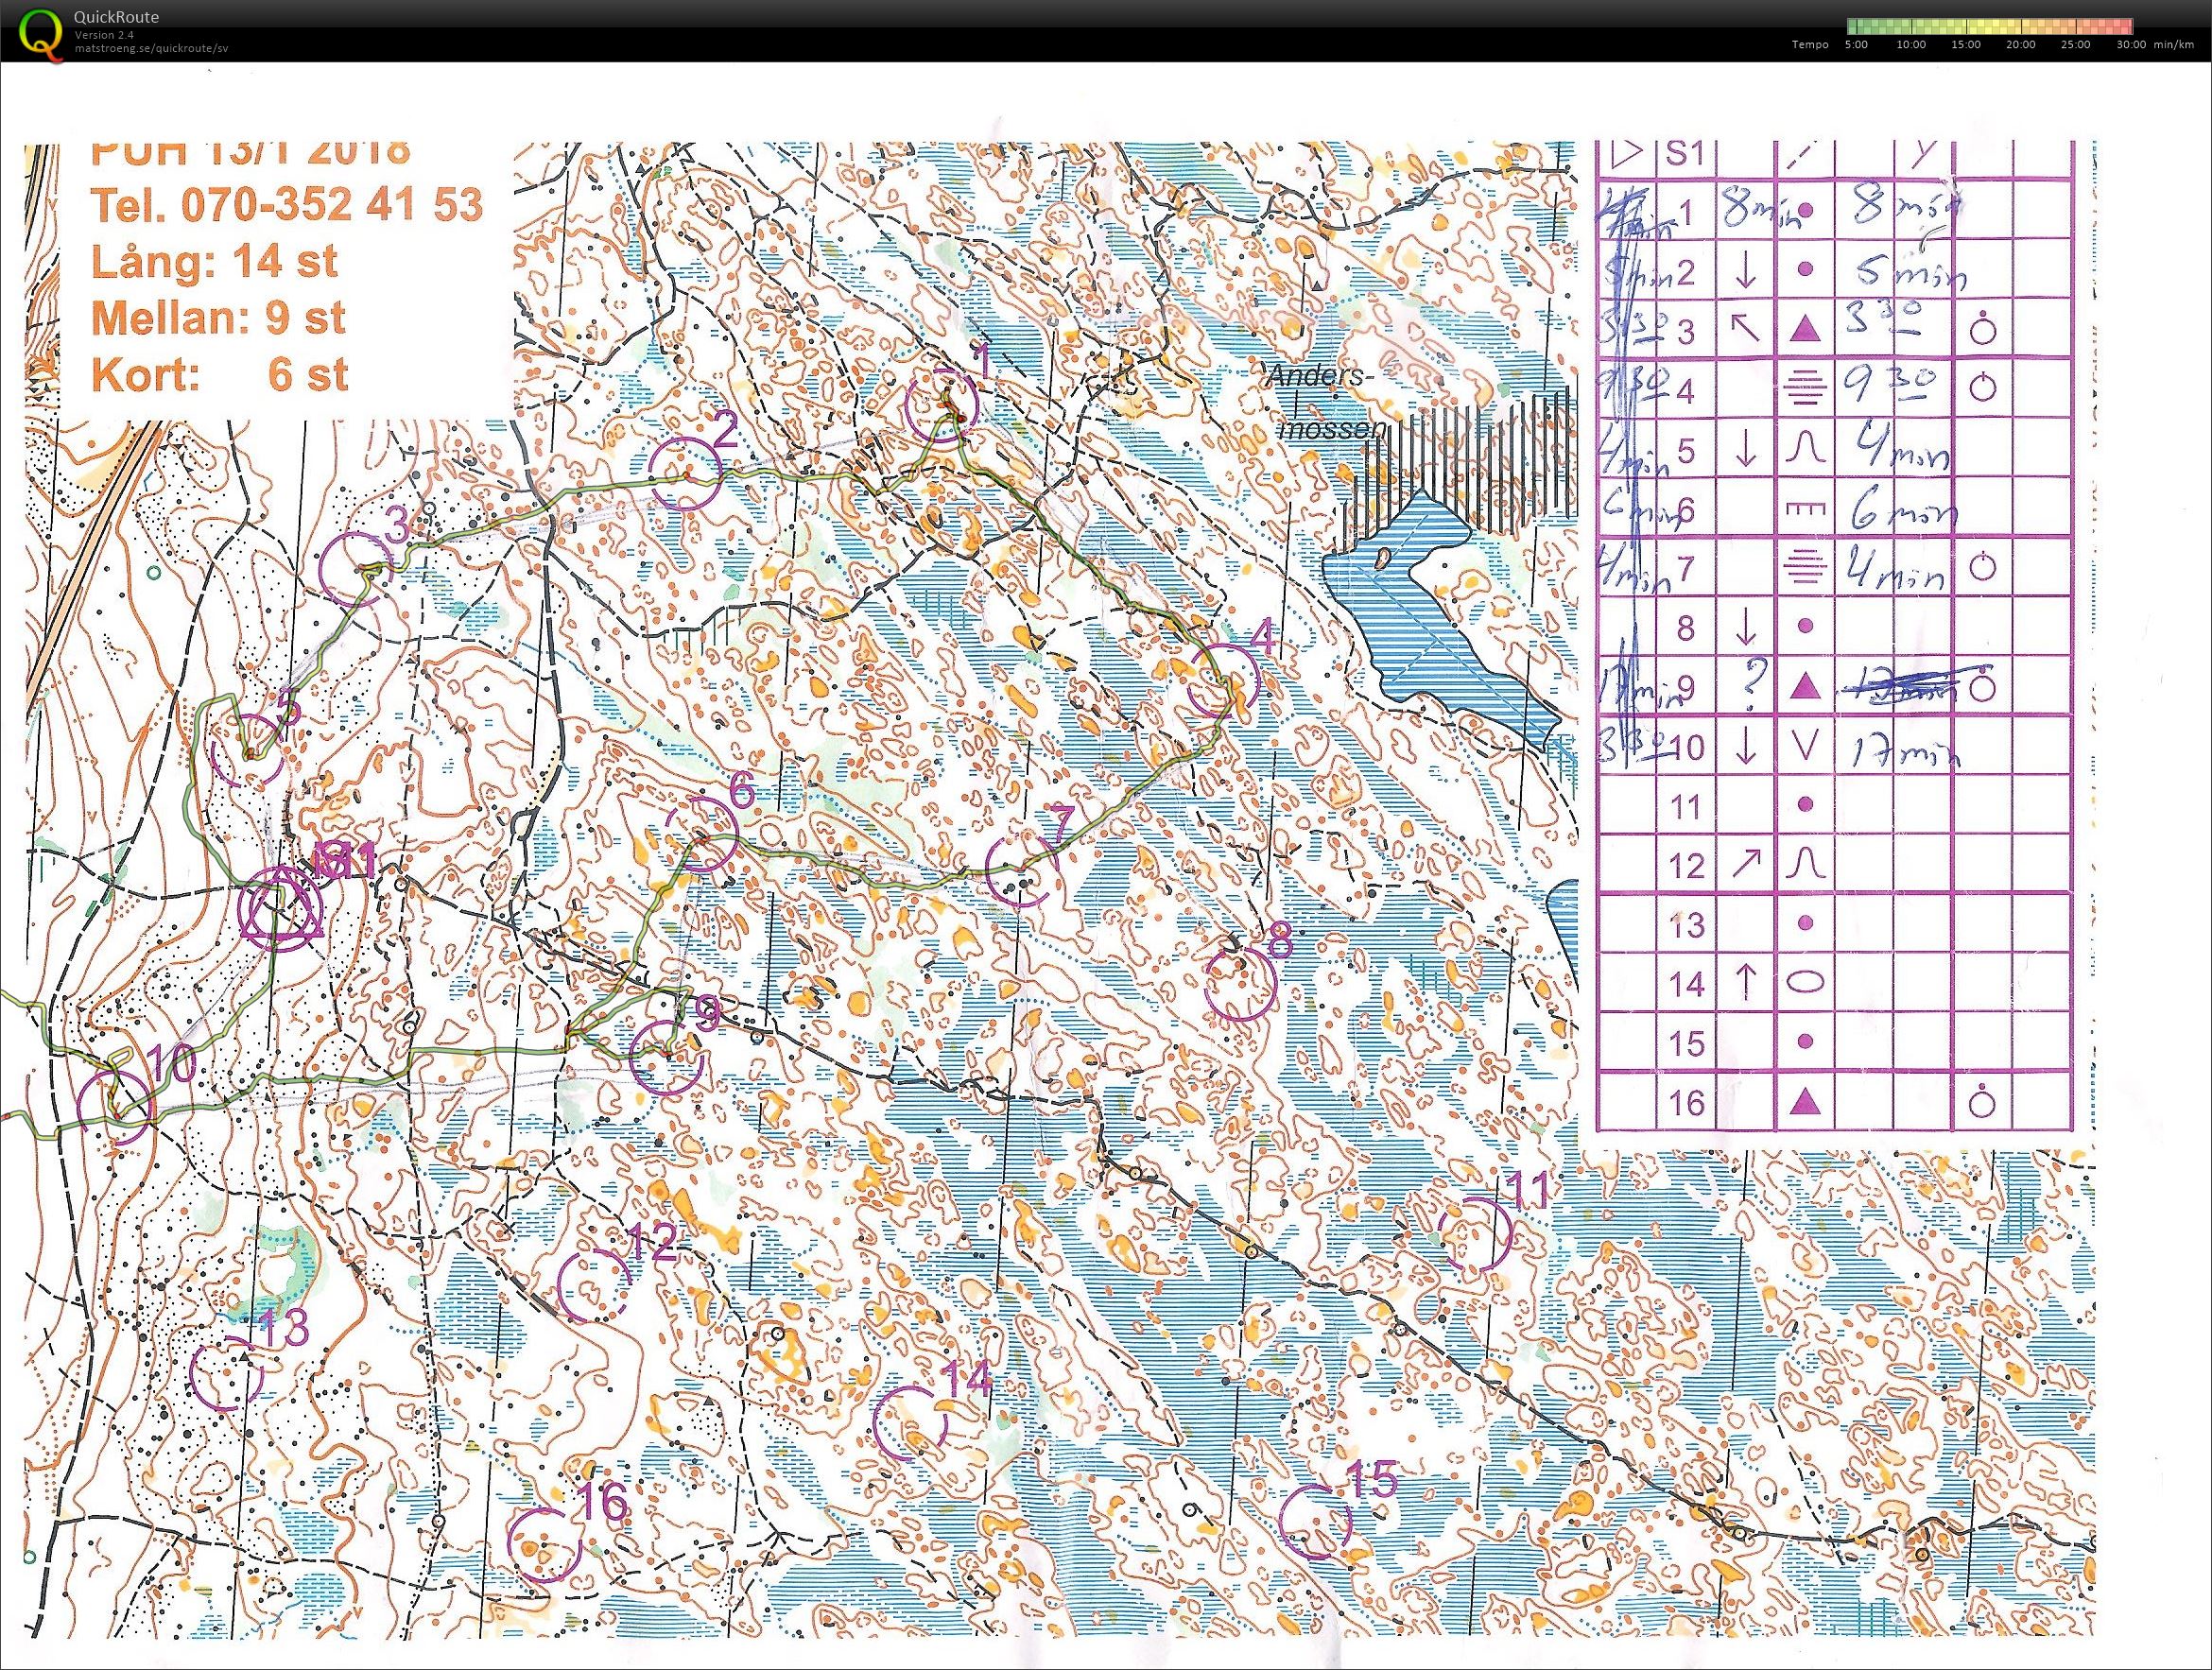
Task: Click the QuickRoute Q logo icon
Action: (x=38, y=29)
